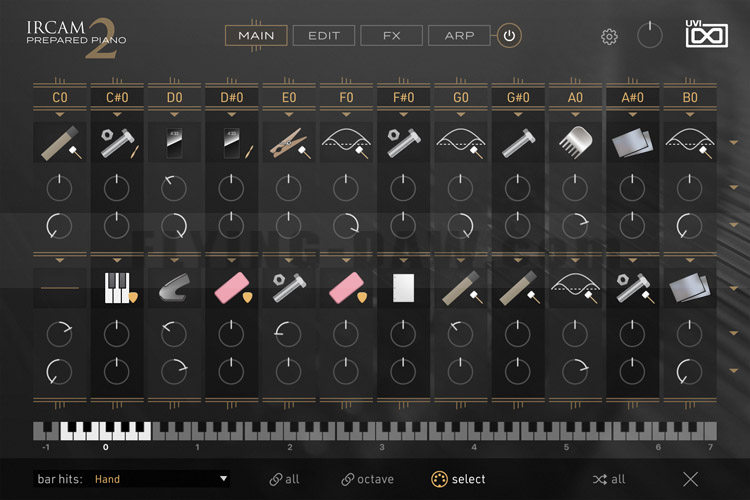Screen dimensions: 750x500
Task: Select the mallet stick in G0's lower row
Action: pos(461,288)
